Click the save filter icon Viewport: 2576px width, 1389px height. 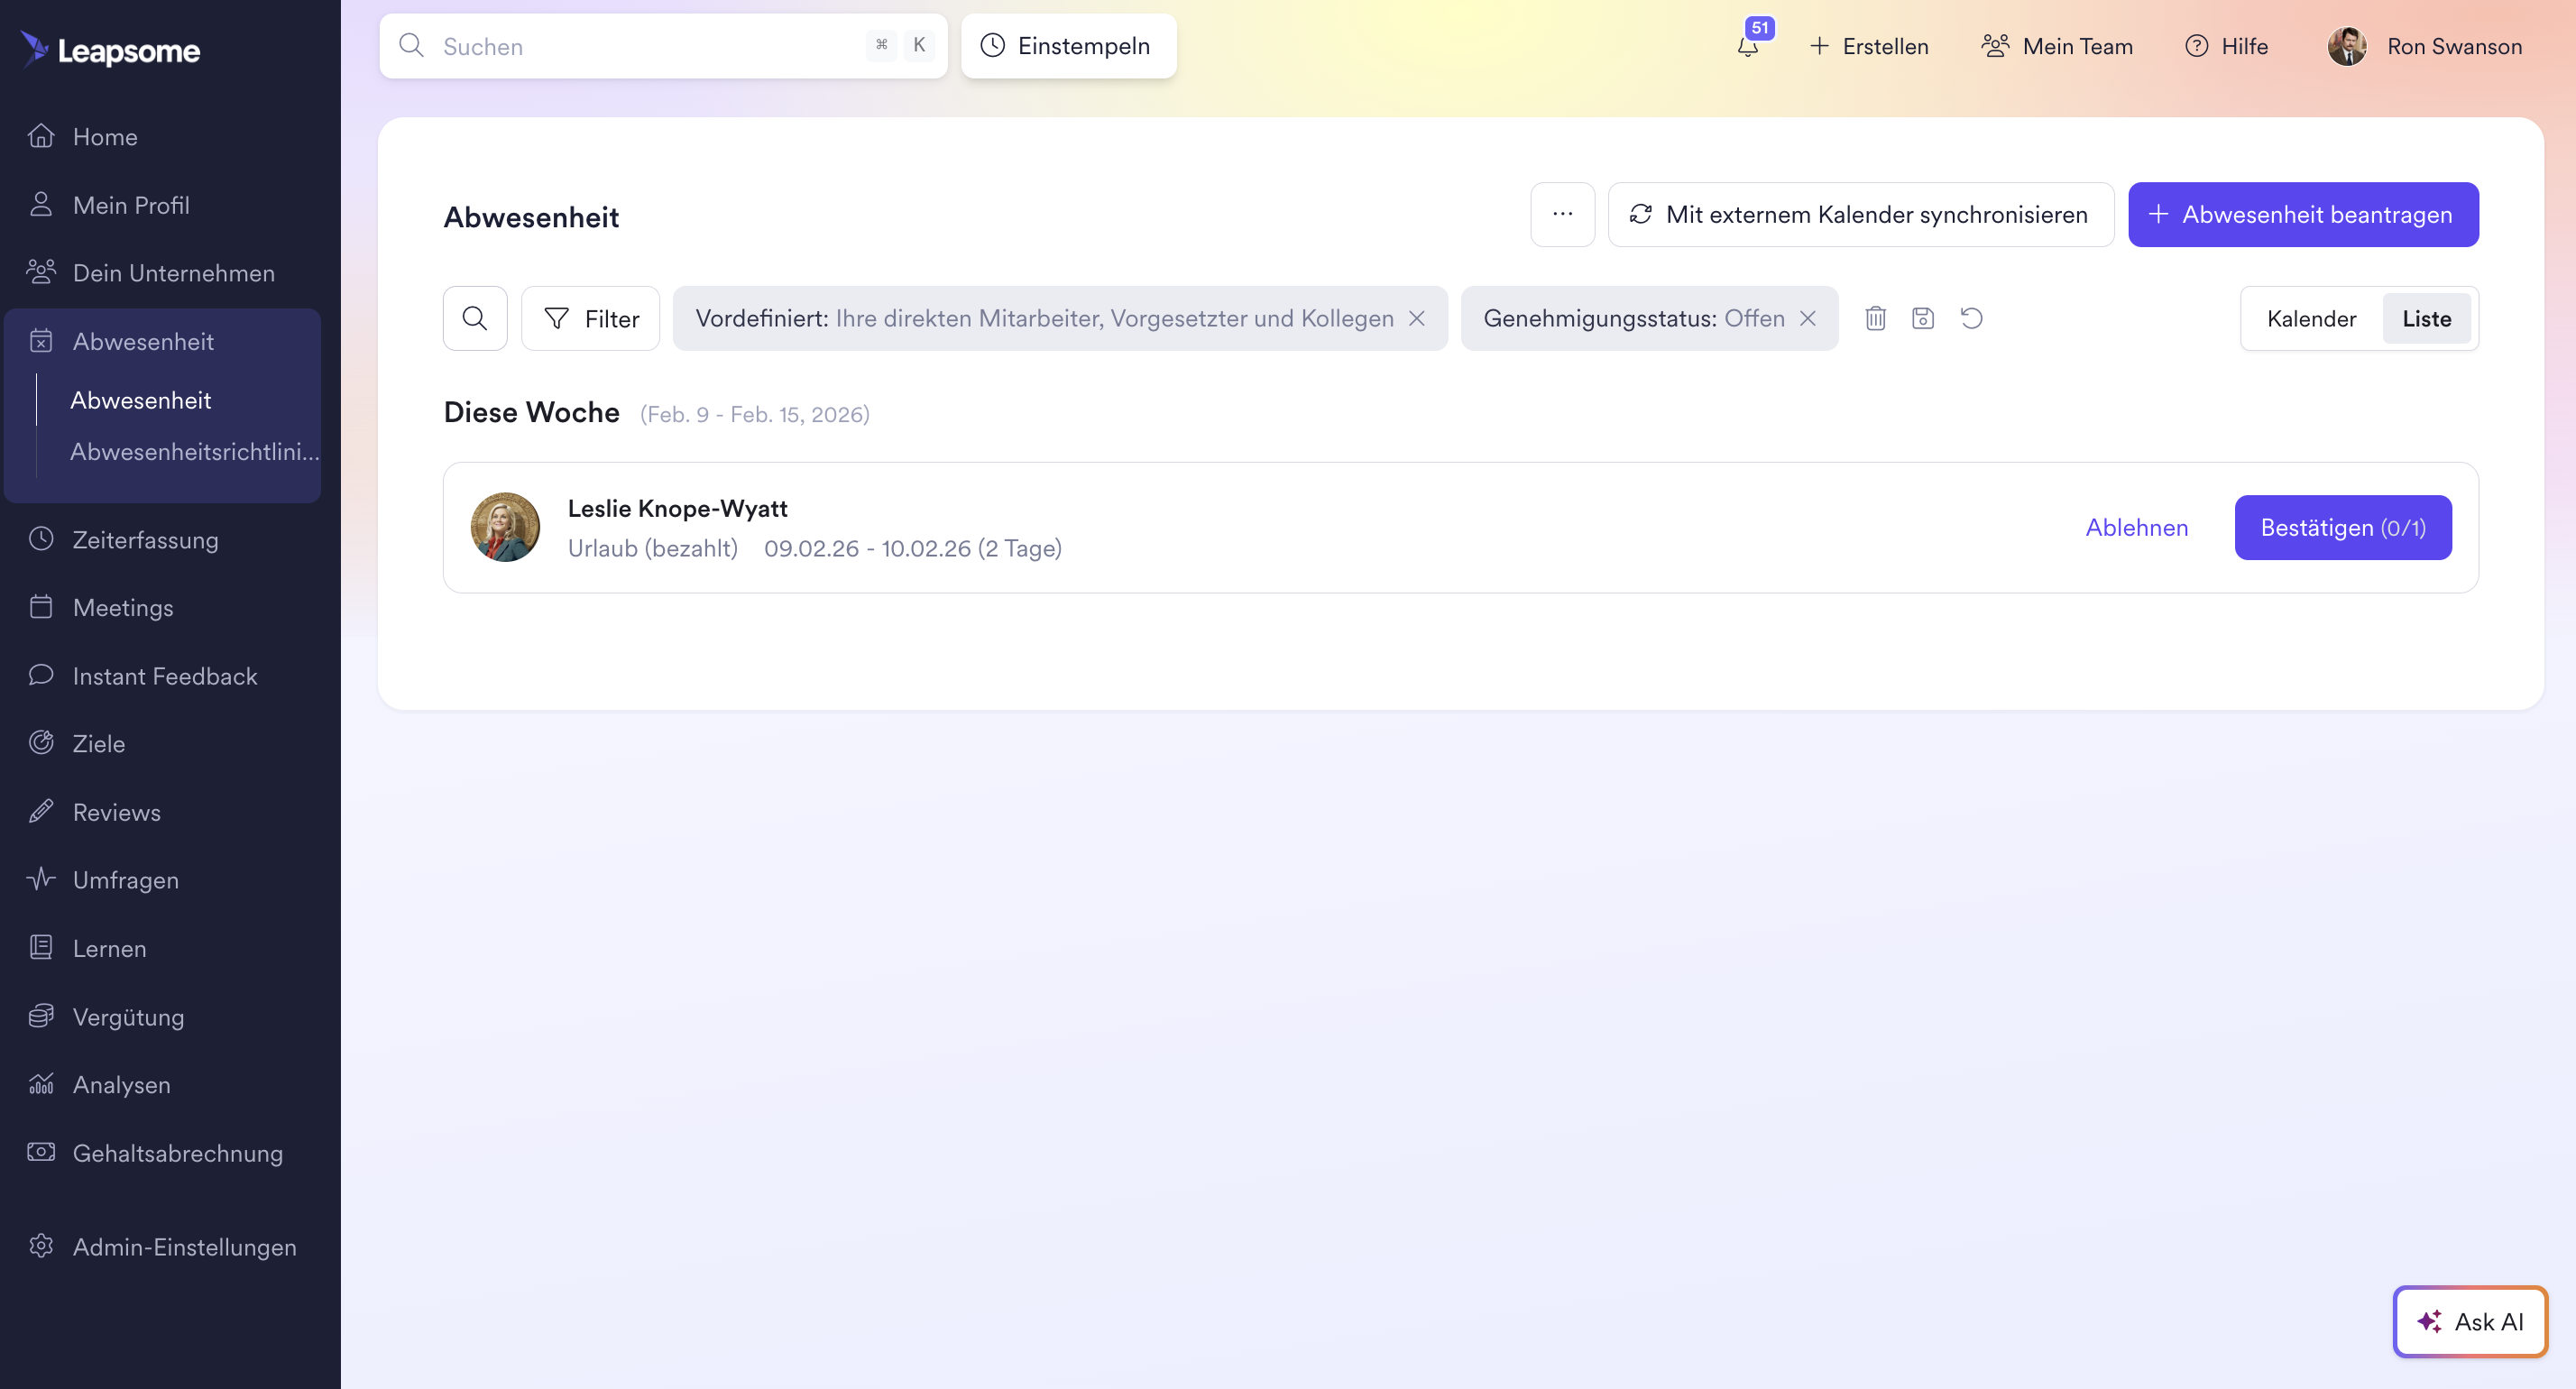(x=1922, y=318)
